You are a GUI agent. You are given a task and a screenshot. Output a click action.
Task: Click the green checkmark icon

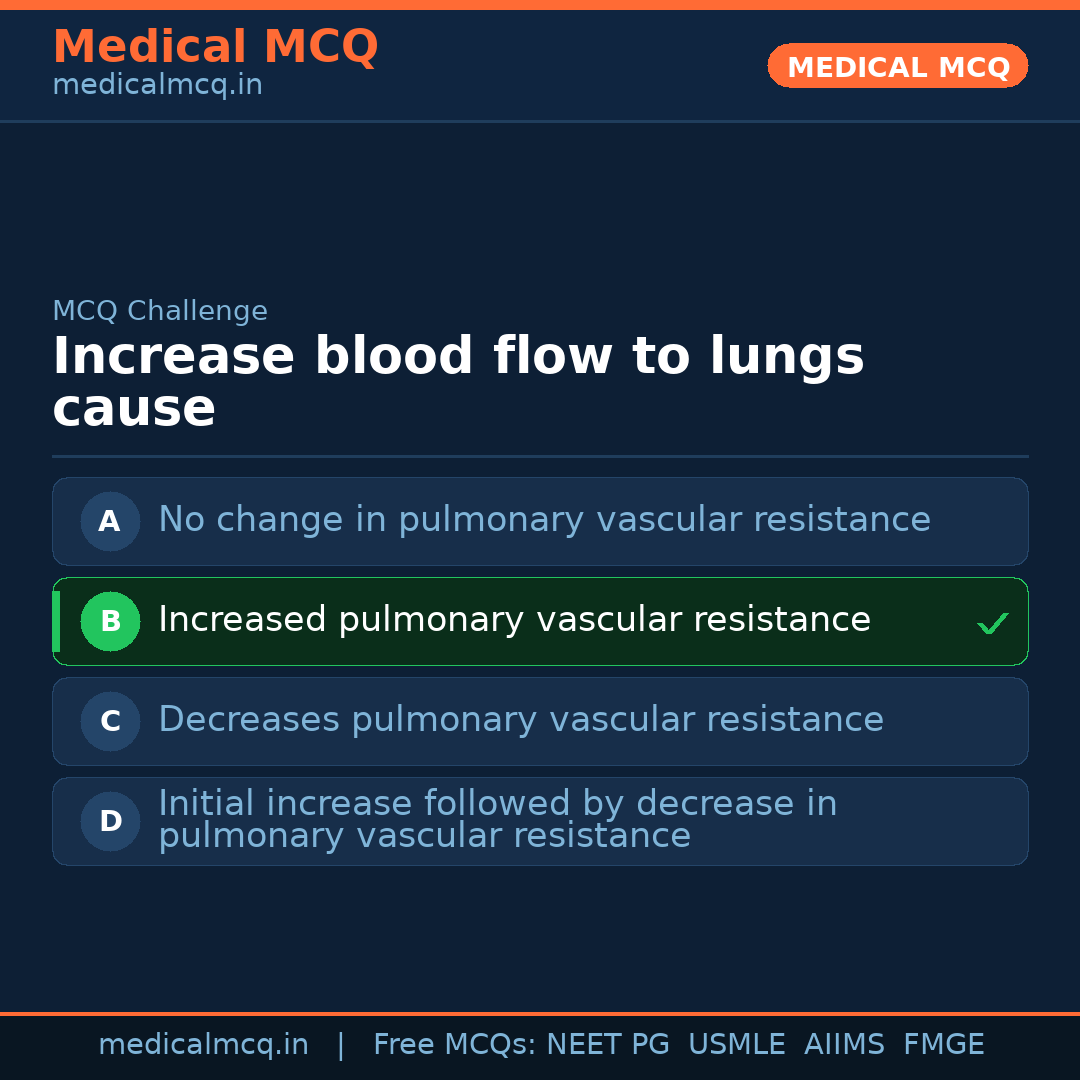[992, 624]
